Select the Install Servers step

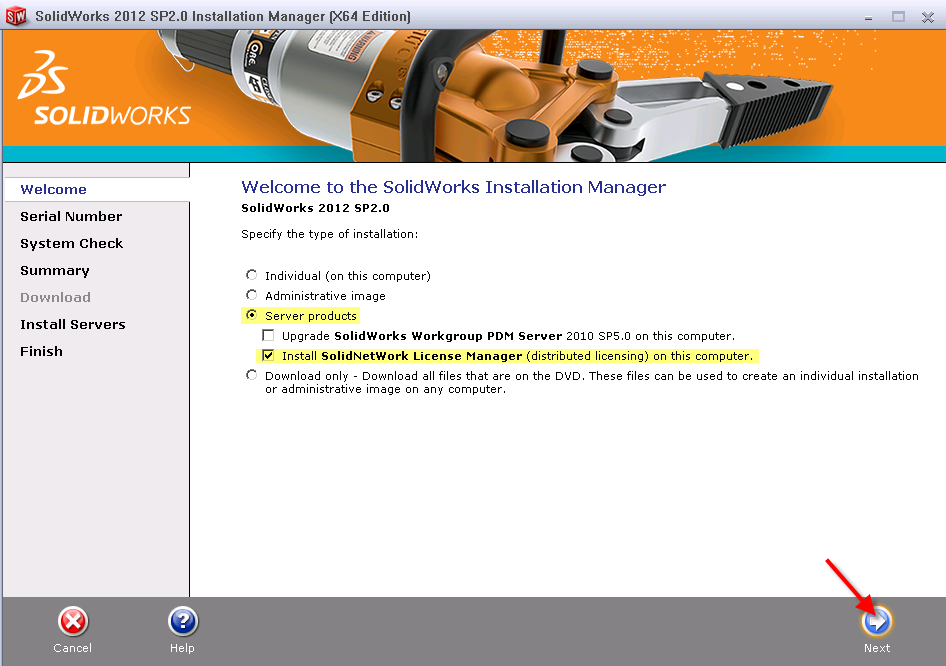tap(73, 324)
